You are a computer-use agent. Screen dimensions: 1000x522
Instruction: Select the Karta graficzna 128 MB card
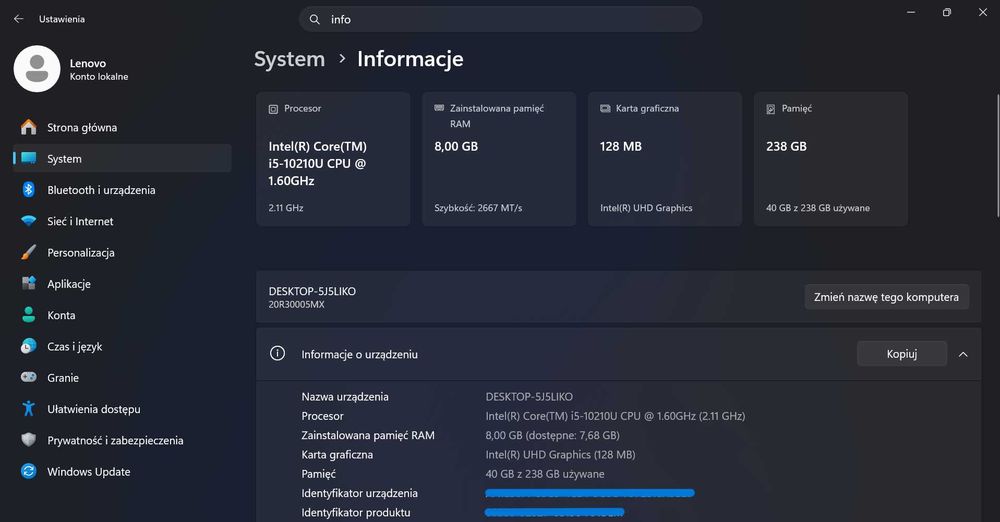point(665,159)
